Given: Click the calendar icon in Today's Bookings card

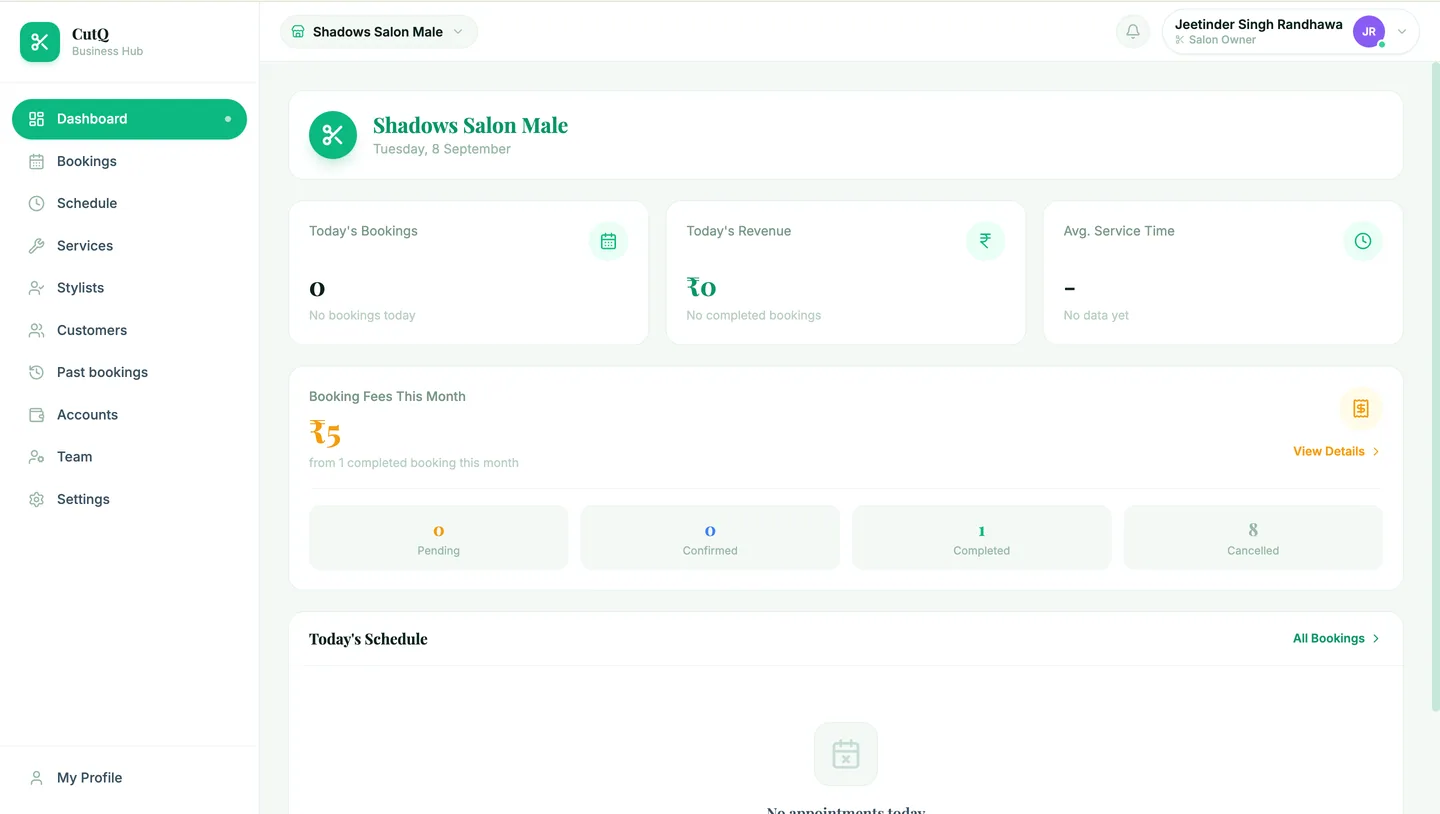Looking at the screenshot, I should click(608, 241).
